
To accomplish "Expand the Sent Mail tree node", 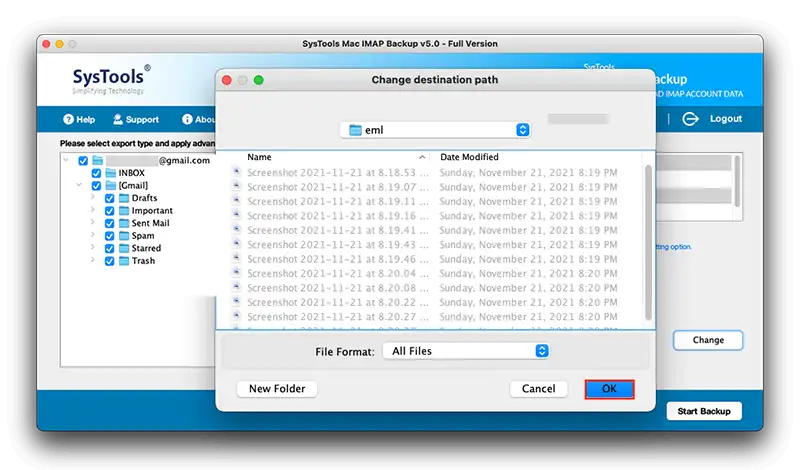I will pyautogui.click(x=92, y=222).
